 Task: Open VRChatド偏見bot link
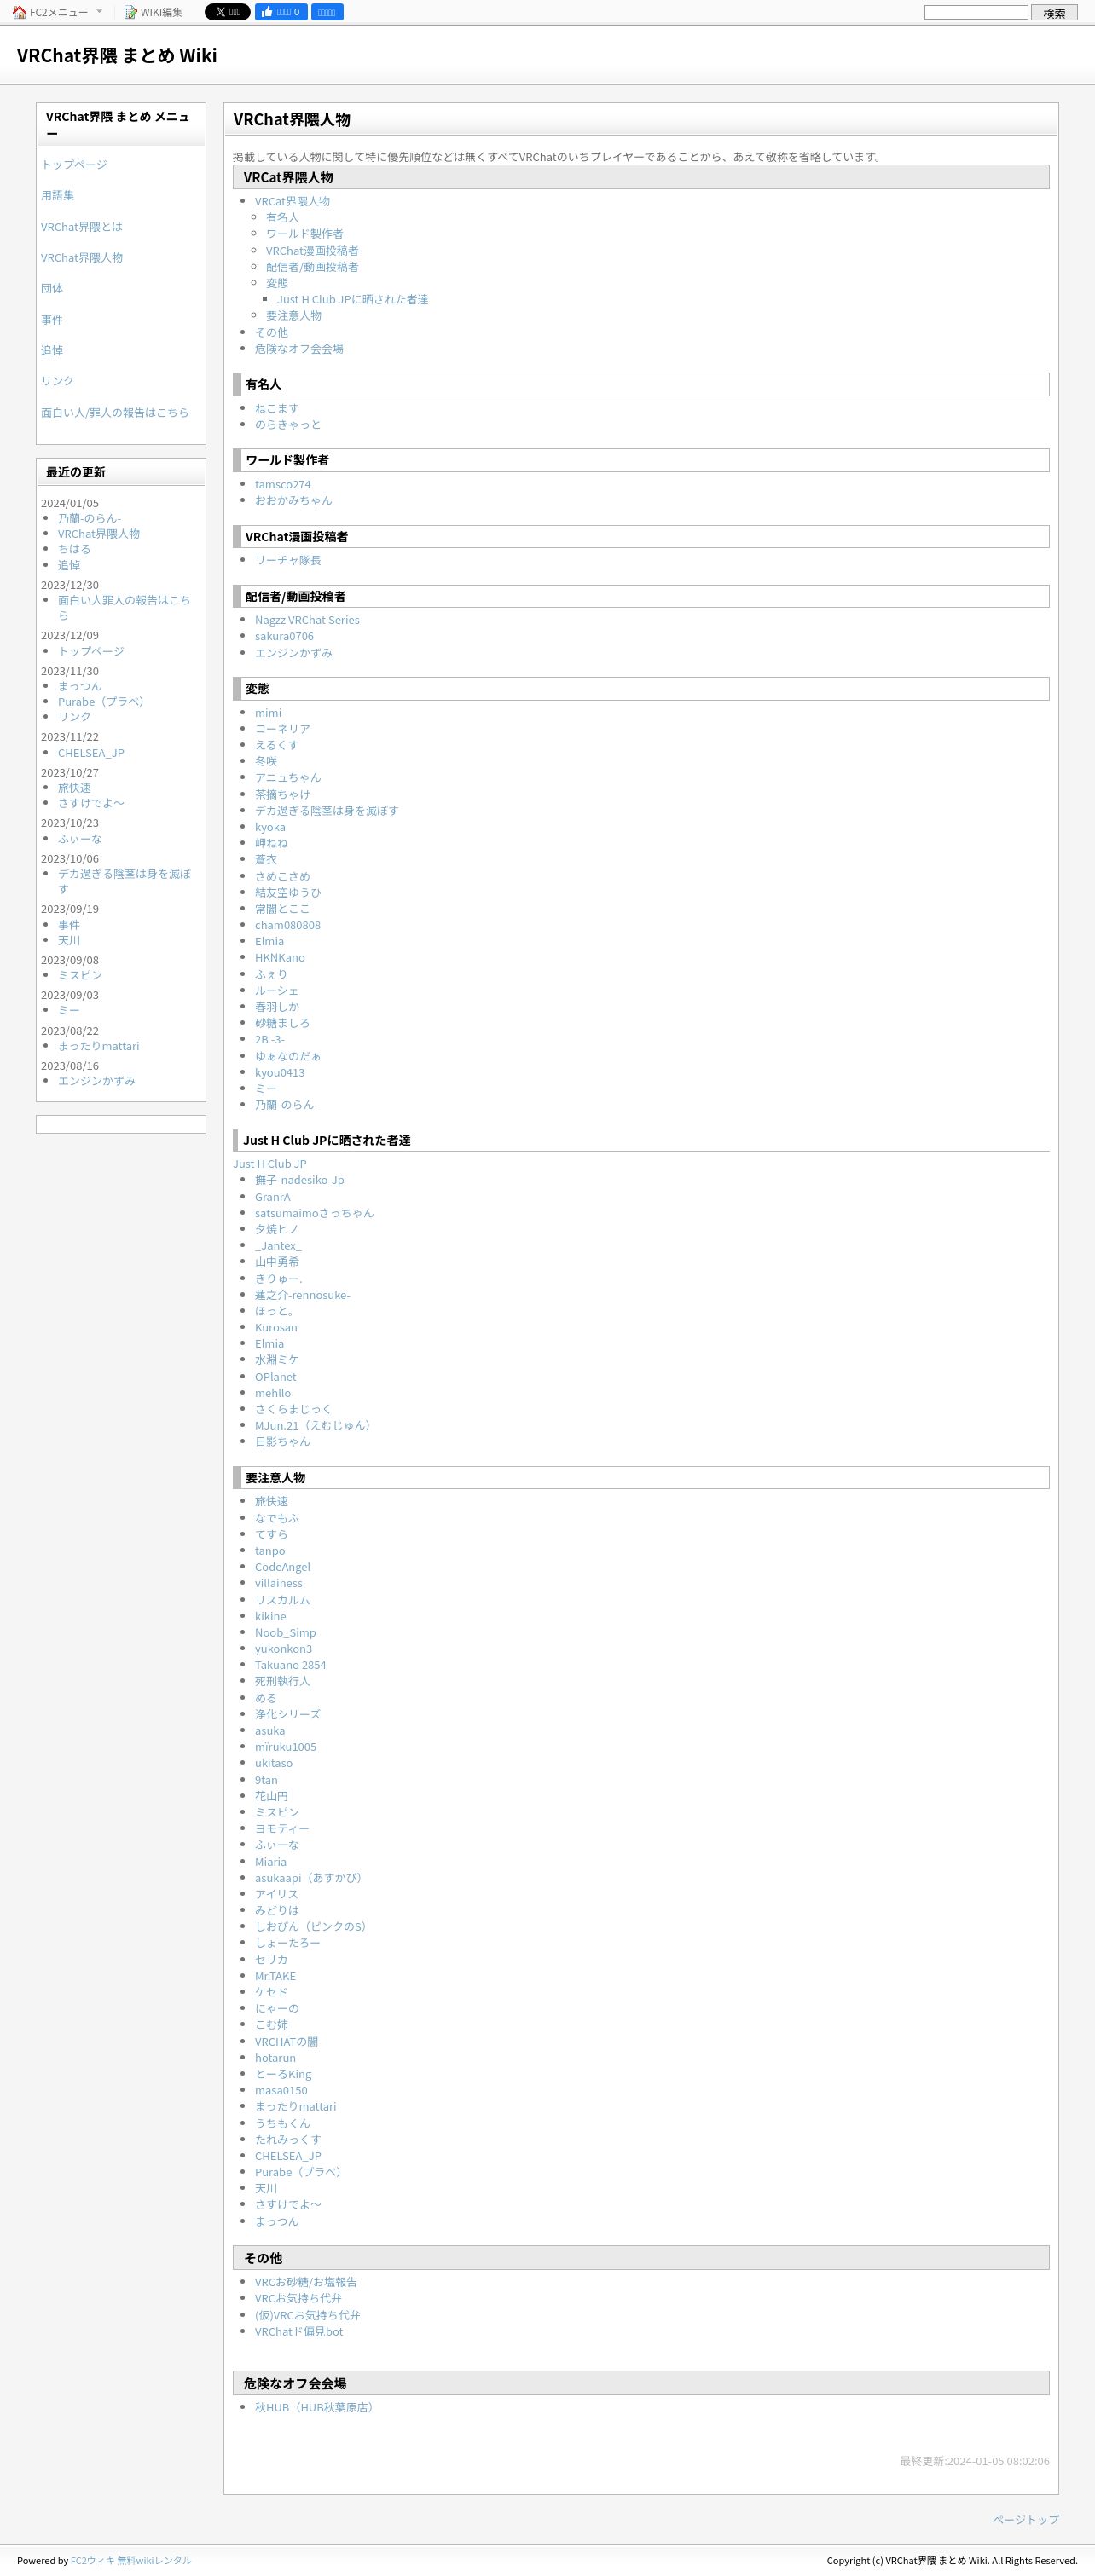coord(298,2332)
